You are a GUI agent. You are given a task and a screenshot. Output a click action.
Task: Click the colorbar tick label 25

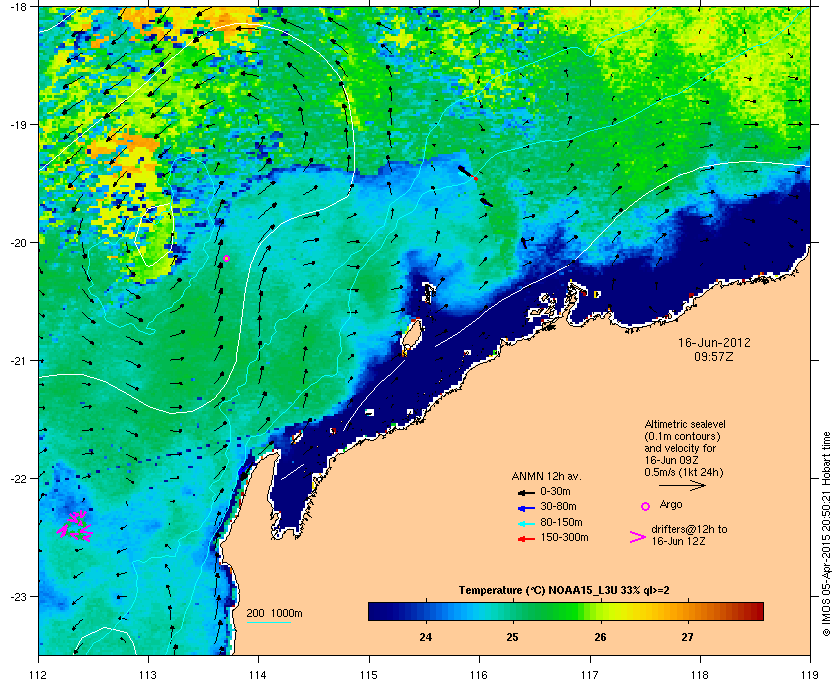pyautogui.click(x=513, y=637)
